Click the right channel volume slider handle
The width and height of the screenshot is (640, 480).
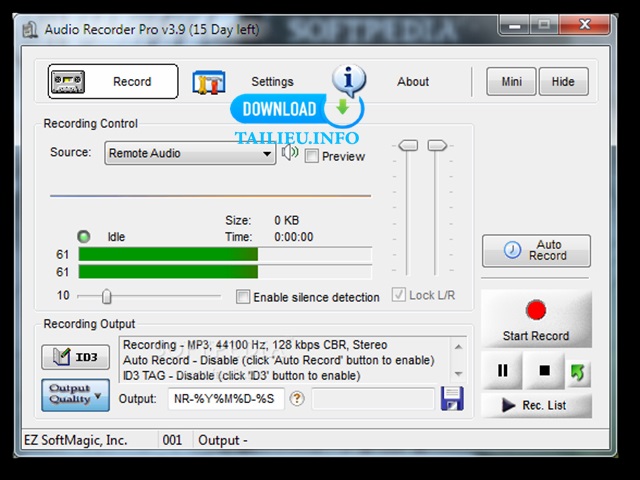pyautogui.click(x=437, y=145)
